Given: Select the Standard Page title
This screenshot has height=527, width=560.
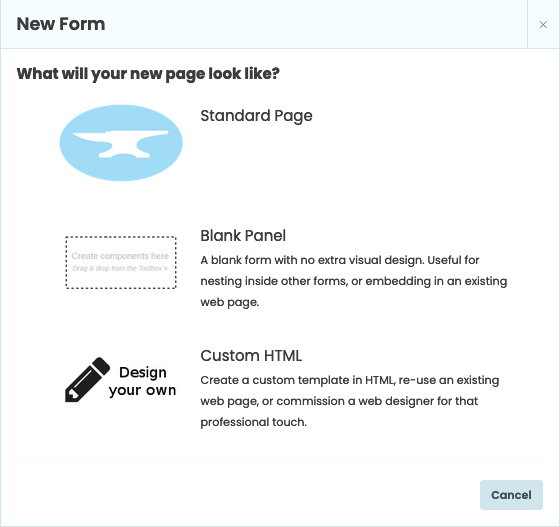Looking at the screenshot, I should pos(256,116).
